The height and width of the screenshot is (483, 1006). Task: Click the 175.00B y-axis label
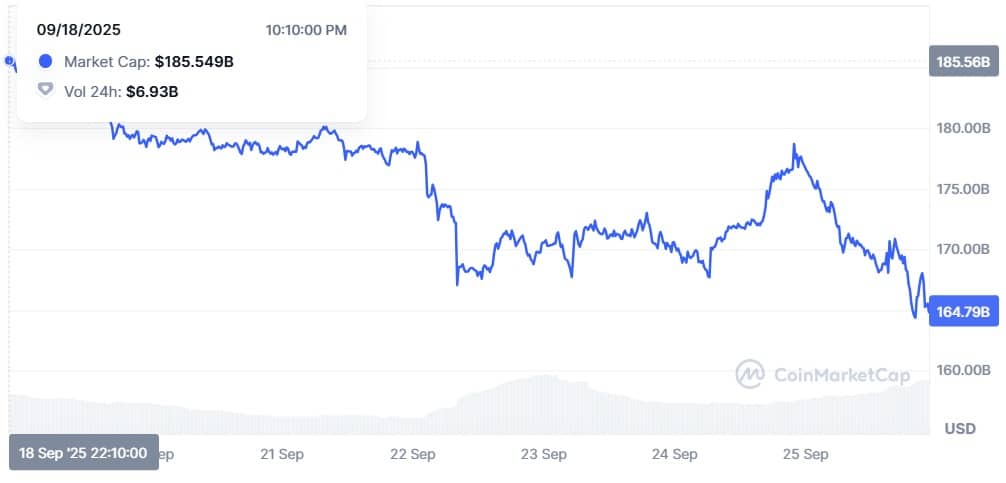(962, 189)
